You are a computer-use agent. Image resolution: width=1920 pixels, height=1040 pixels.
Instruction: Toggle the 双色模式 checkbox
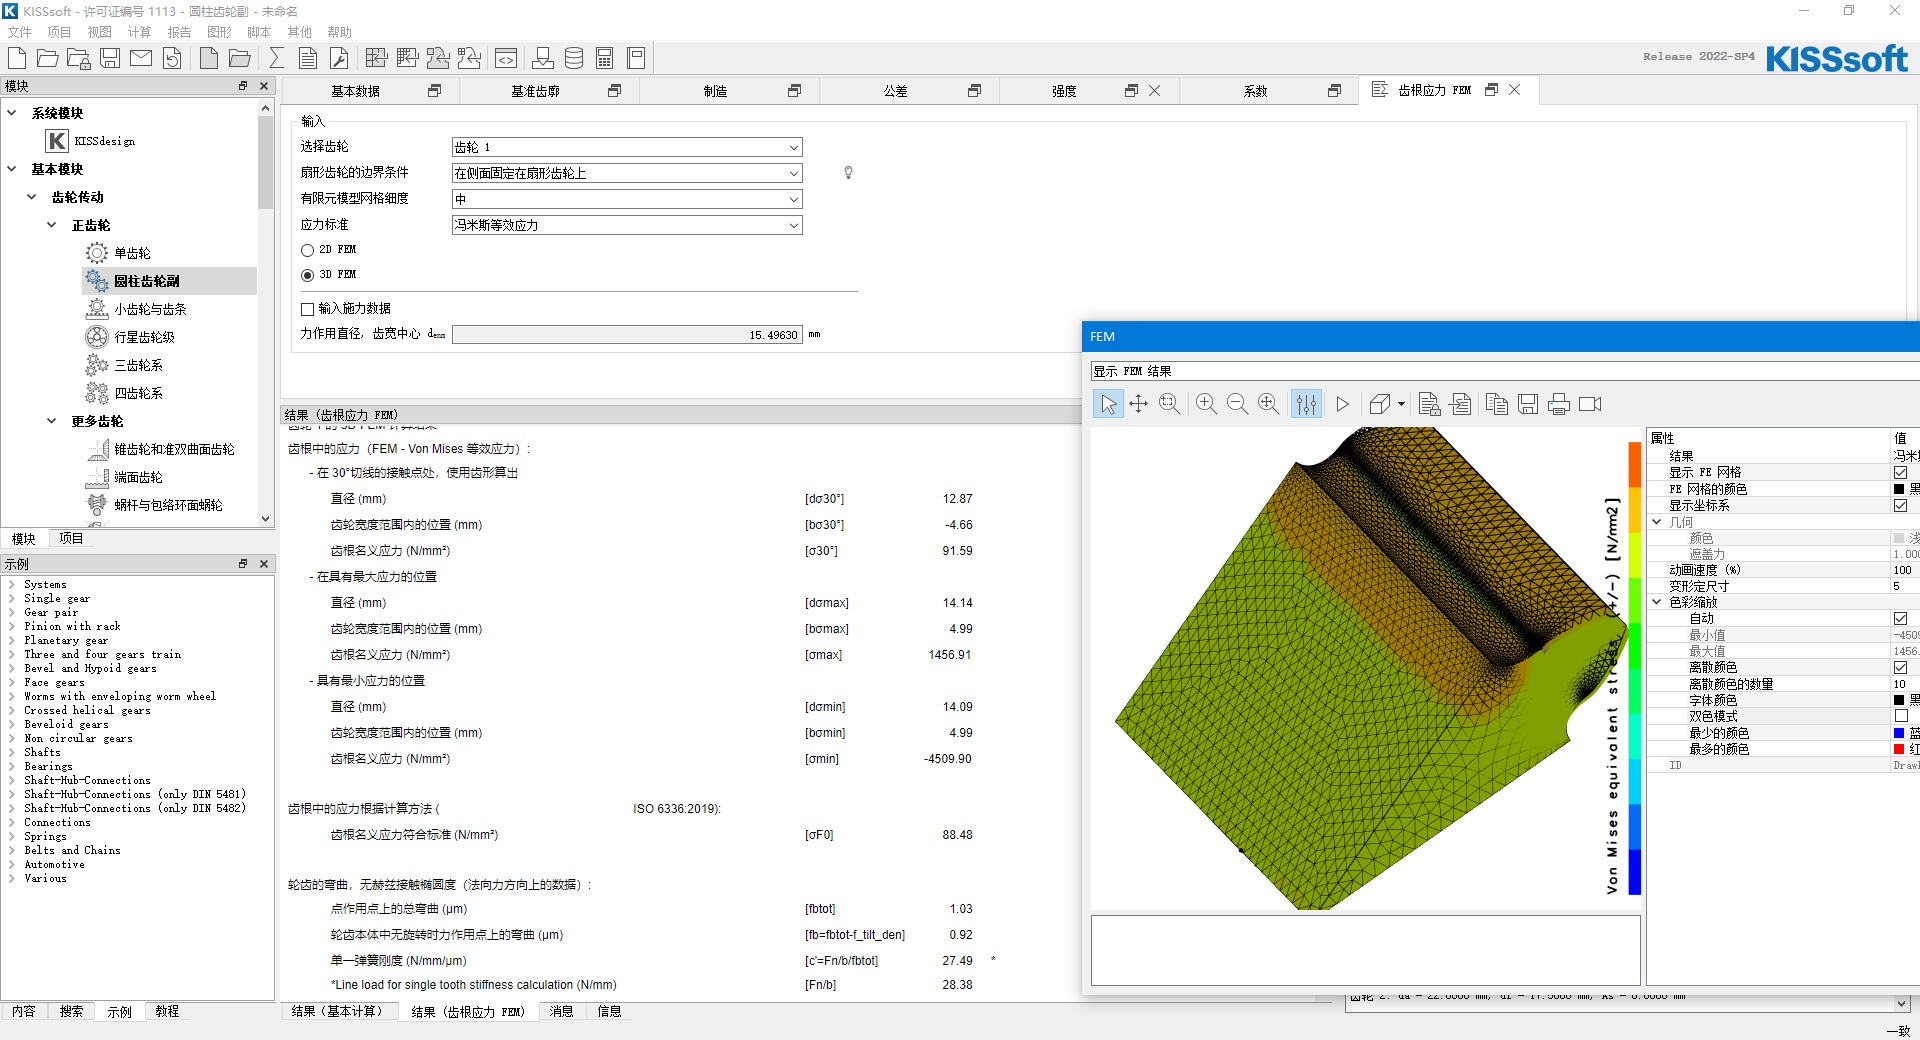click(1901, 716)
